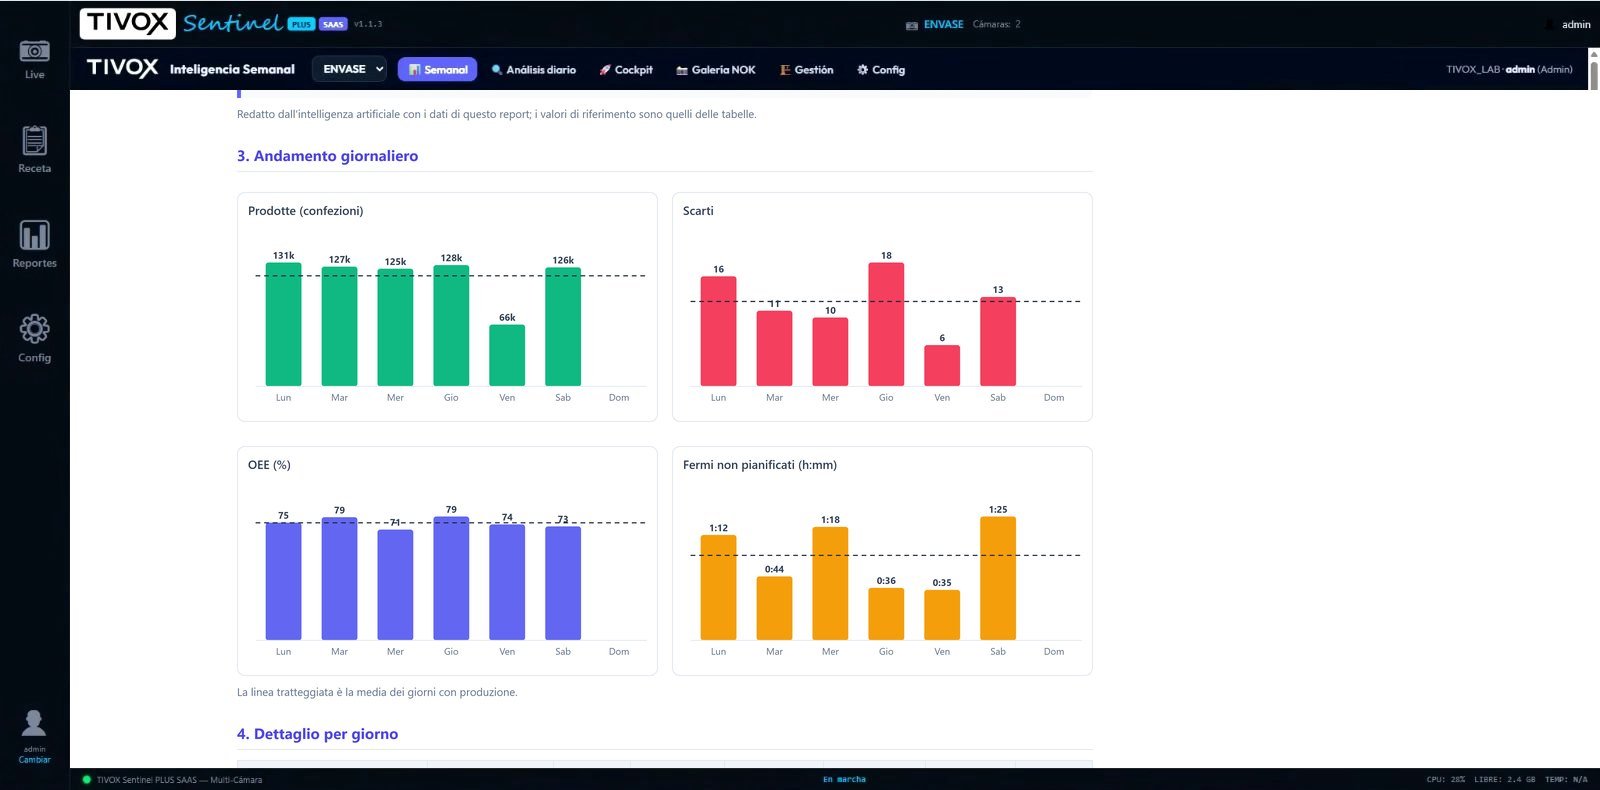Open the Live camera view in sidebar

pyautogui.click(x=34, y=58)
